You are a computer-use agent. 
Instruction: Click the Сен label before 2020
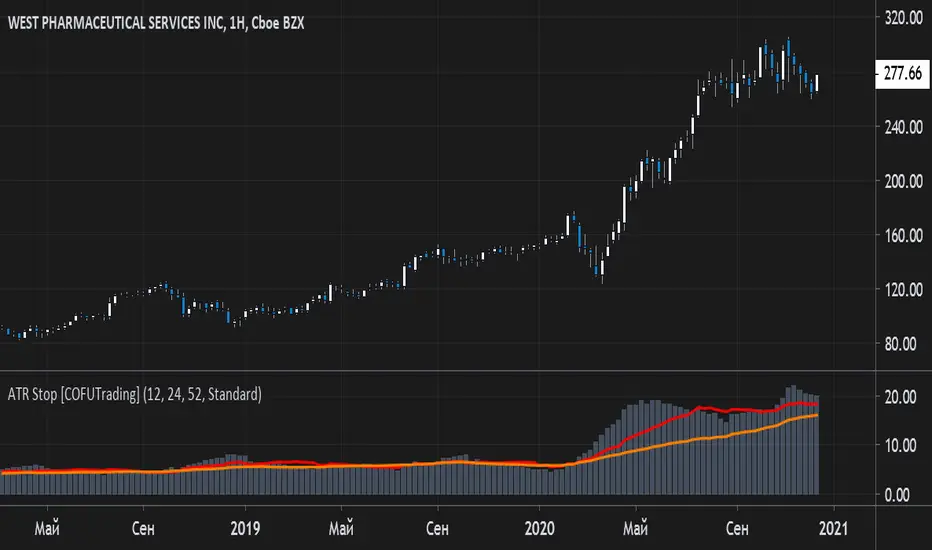437,528
